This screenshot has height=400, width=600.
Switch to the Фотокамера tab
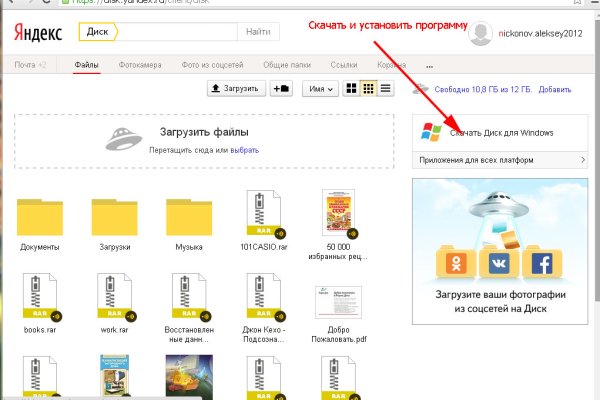(x=140, y=63)
